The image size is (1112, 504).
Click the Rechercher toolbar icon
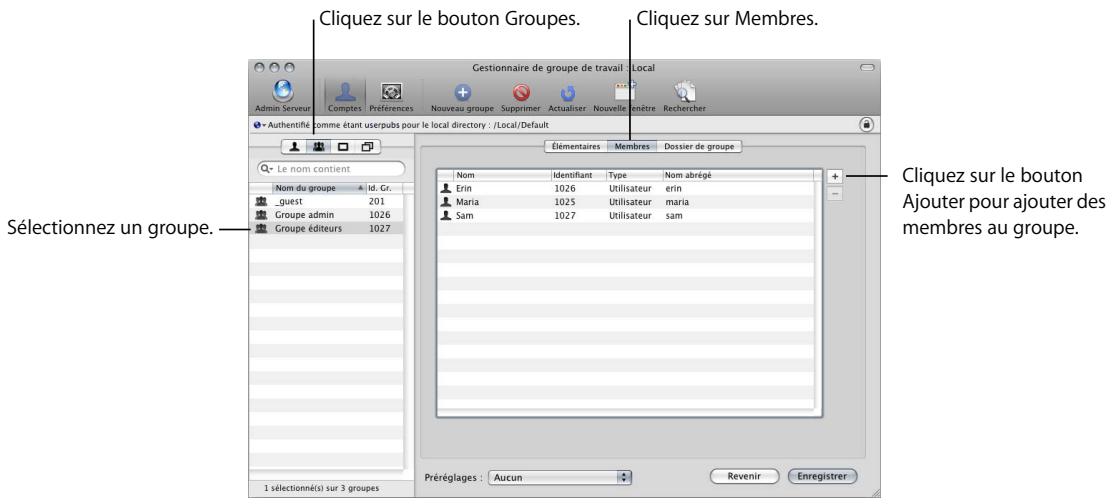tap(684, 96)
